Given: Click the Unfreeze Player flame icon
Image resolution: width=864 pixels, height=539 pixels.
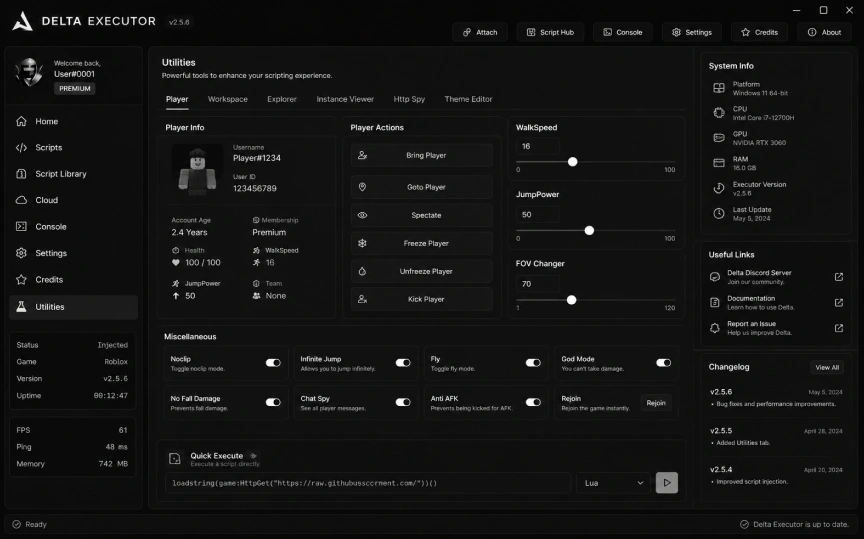Looking at the screenshot, I should point(362,271).
